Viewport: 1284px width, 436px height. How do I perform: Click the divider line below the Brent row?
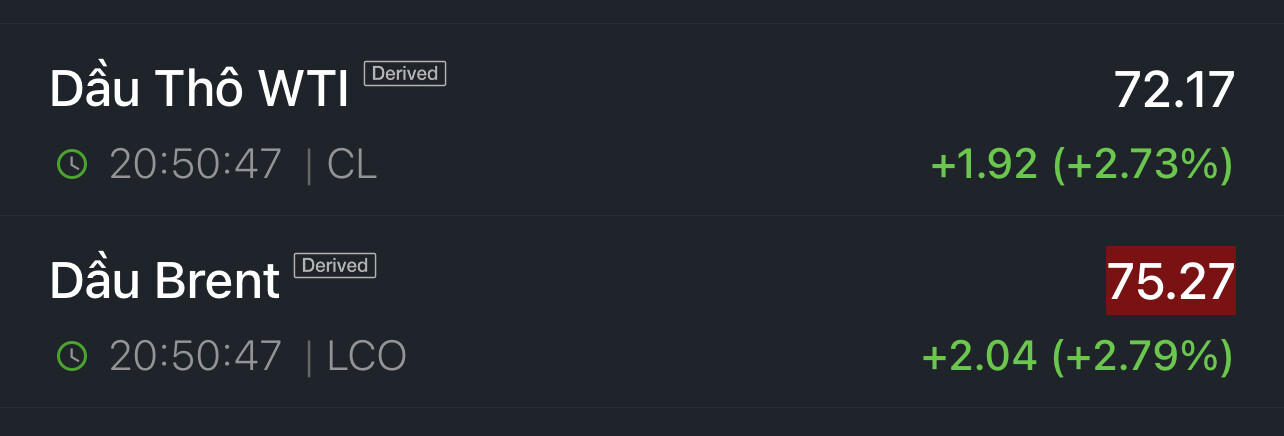pyautogui.click(x=642, y=407)
